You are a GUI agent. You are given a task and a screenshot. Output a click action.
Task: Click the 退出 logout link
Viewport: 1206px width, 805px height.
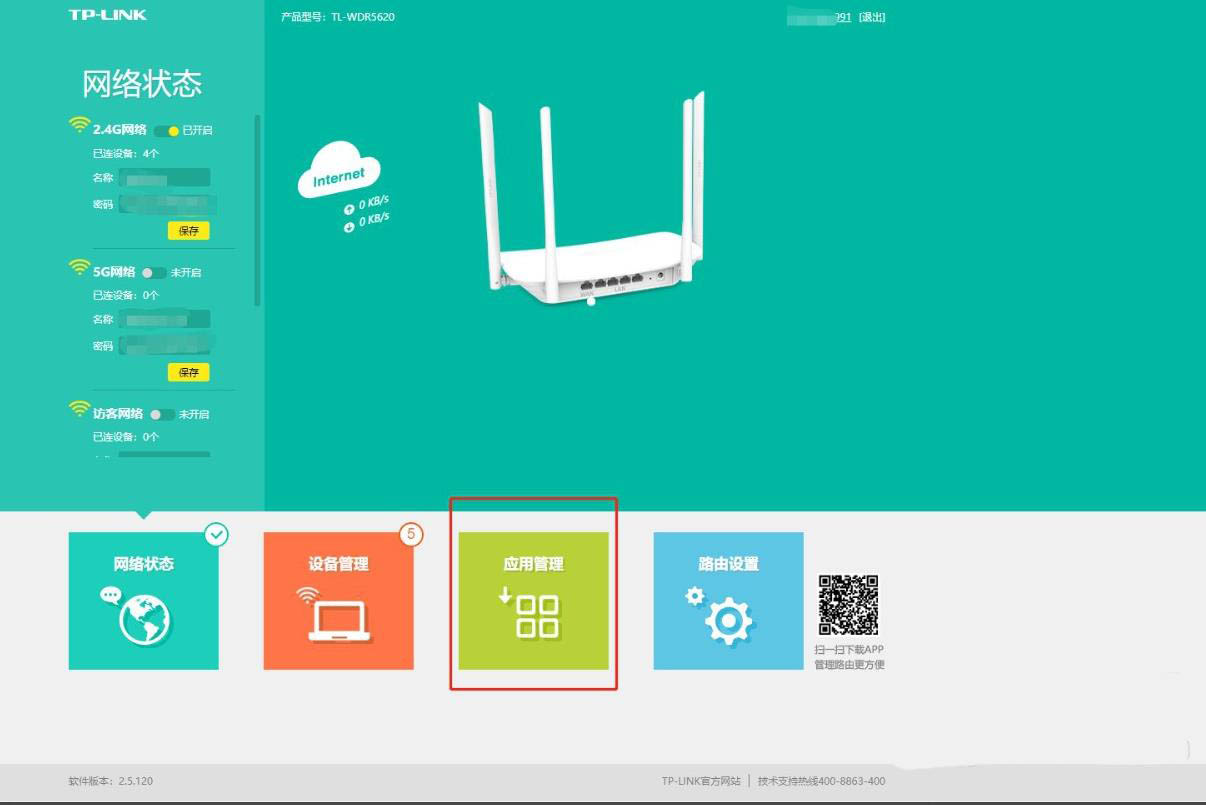[x=872, y=17]
